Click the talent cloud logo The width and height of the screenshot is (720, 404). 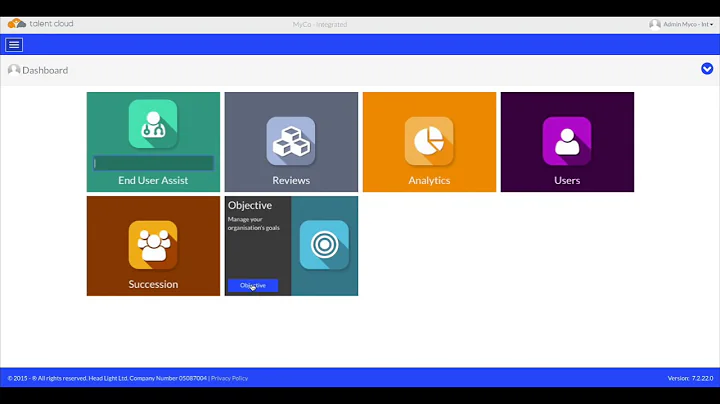pos(40,23)
